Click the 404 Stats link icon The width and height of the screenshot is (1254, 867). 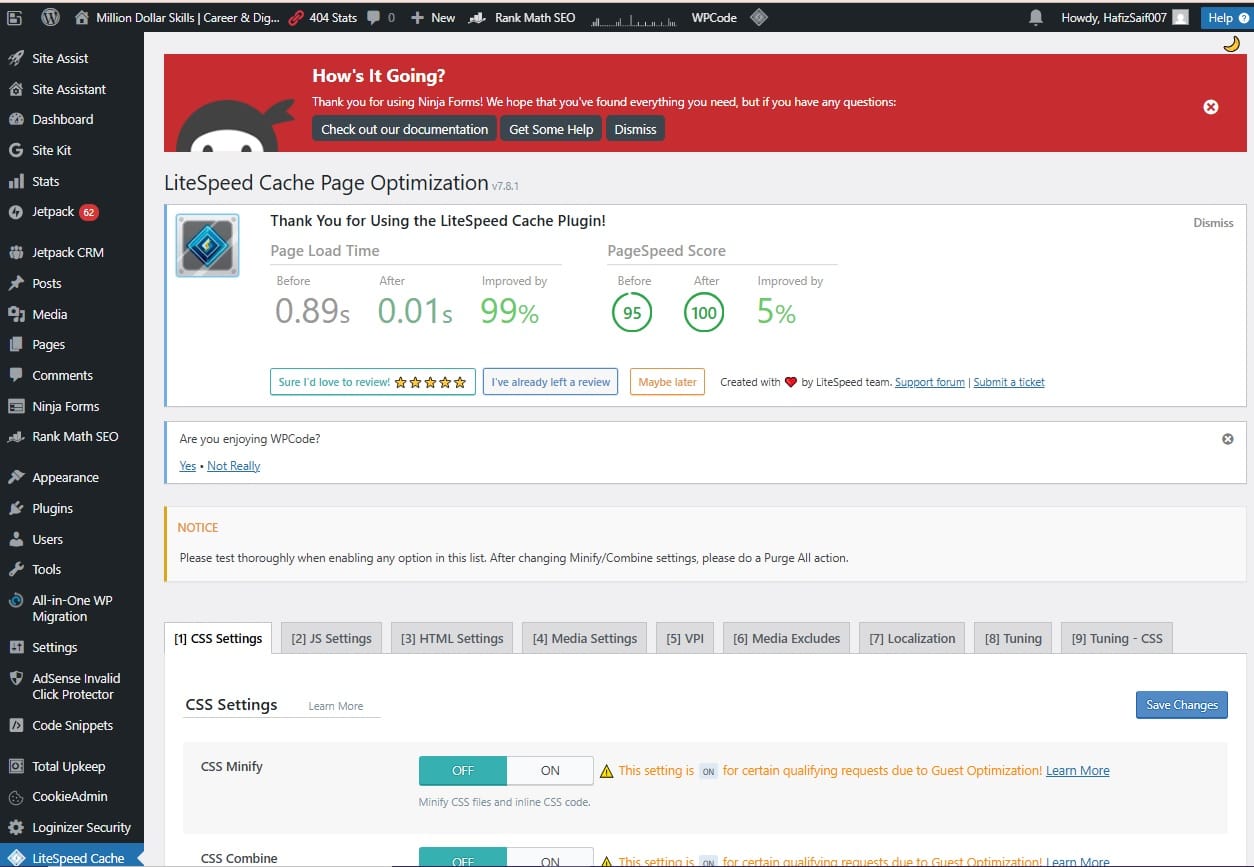click(296, 17)
